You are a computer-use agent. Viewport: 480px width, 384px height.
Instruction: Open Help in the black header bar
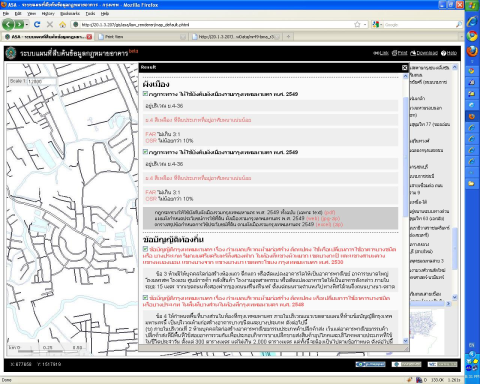click(449, 53)
